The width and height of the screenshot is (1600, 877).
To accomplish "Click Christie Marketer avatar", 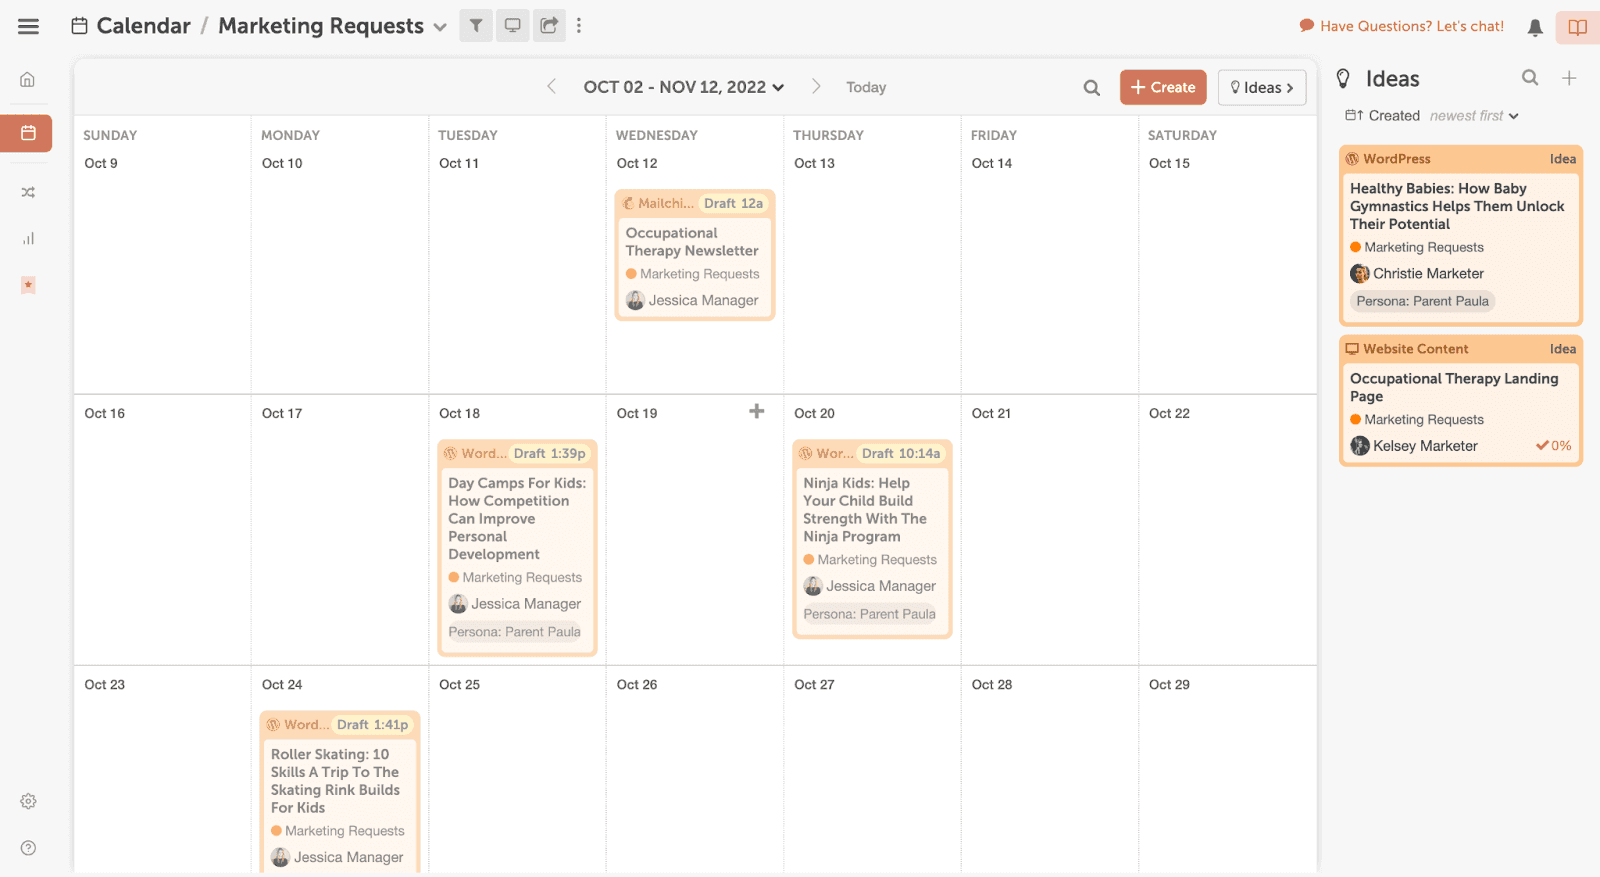I will 1360,273.
